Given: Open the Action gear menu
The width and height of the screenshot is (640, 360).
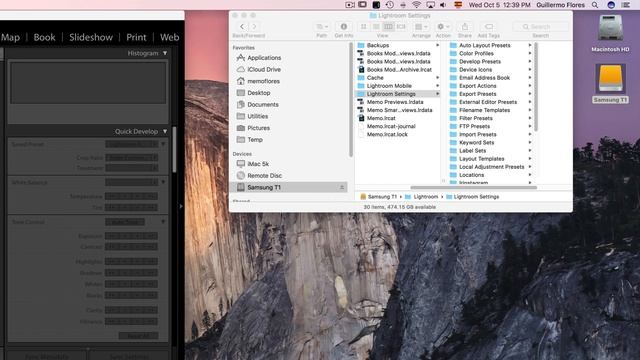Looking at the screenshot, I should [x=443, y=27].
